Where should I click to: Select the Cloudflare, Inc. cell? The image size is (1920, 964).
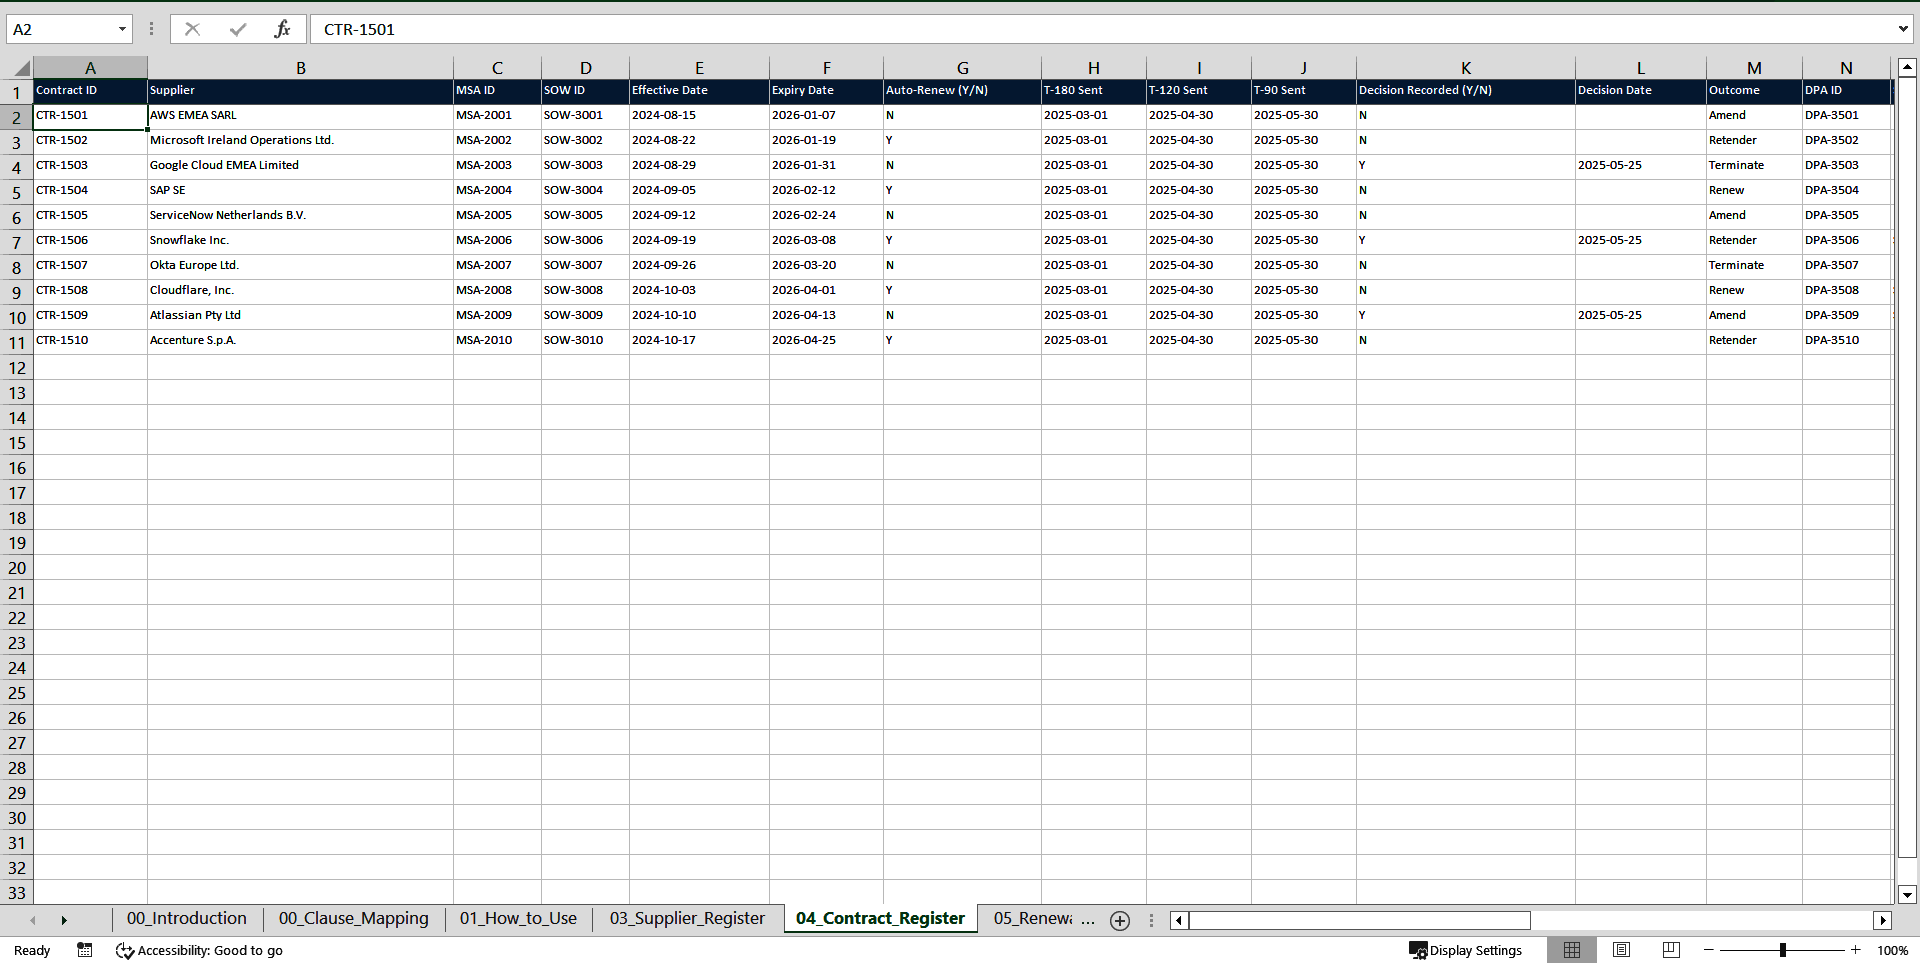tap(300, 291)
